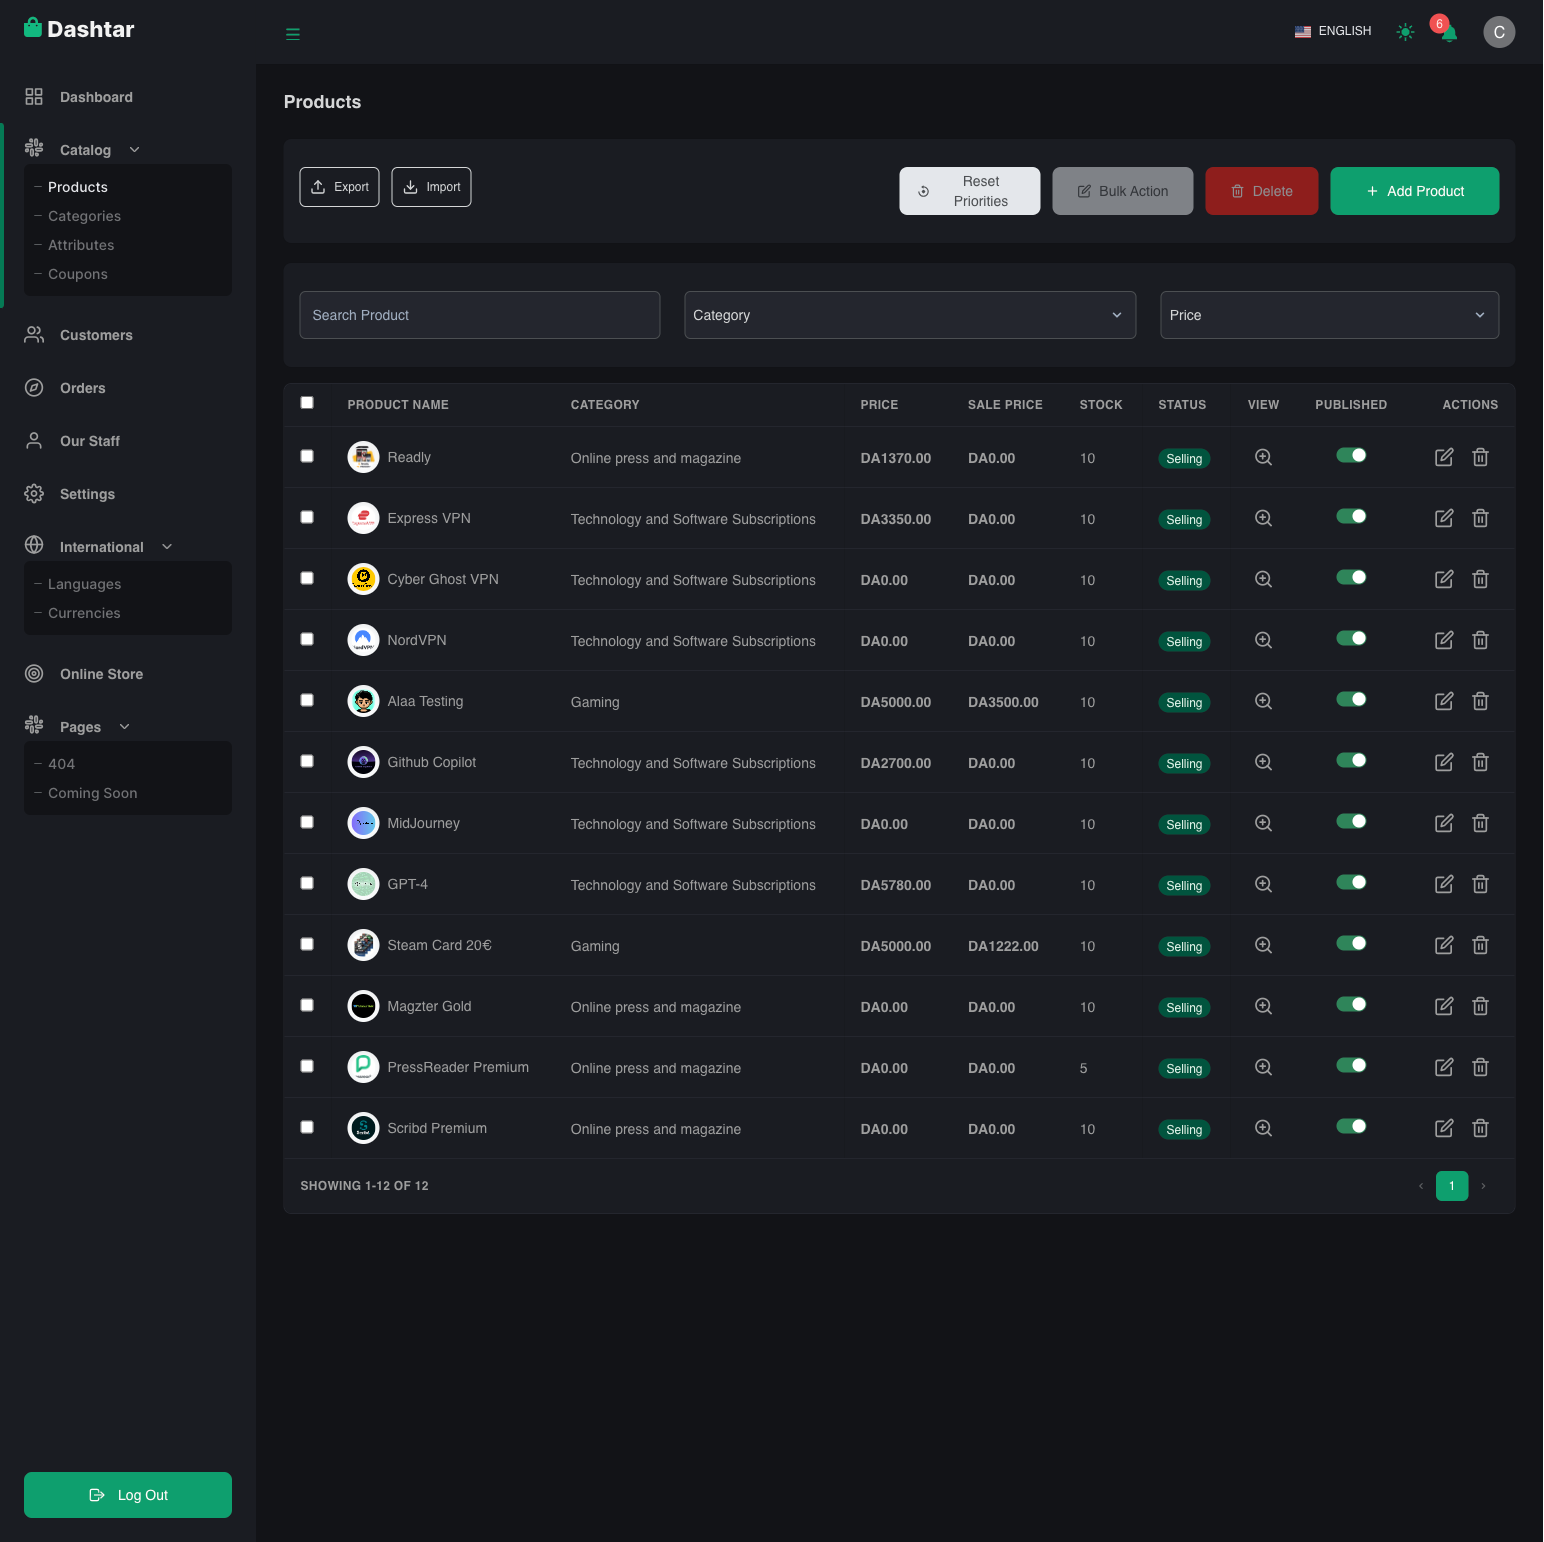Toggle published switch for NordVPN

tap(1351, 639)
